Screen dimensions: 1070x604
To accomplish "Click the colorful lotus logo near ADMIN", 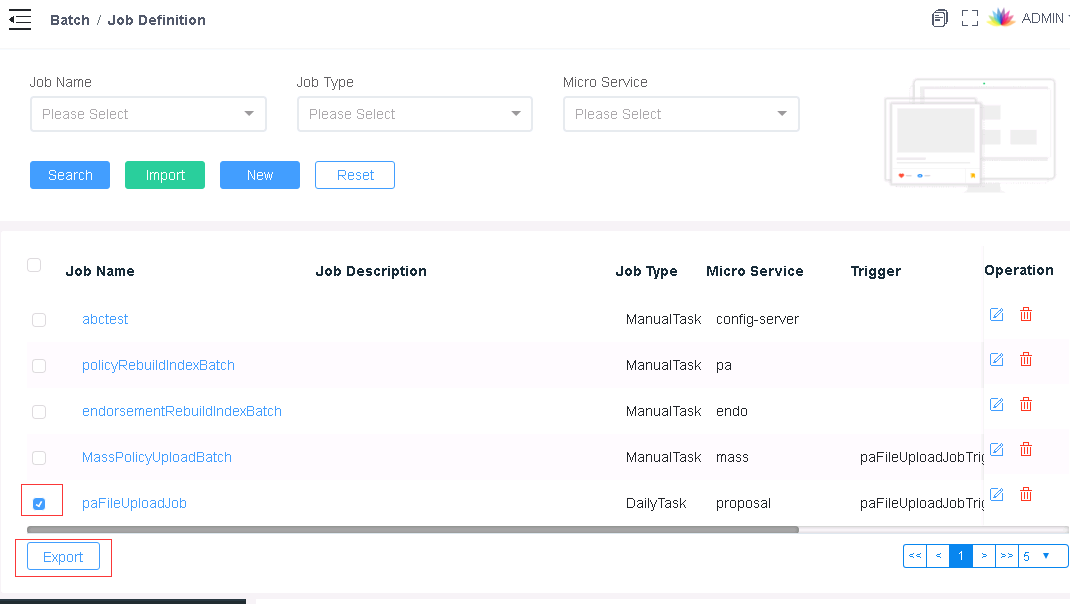I will [x=1000, y=17].
